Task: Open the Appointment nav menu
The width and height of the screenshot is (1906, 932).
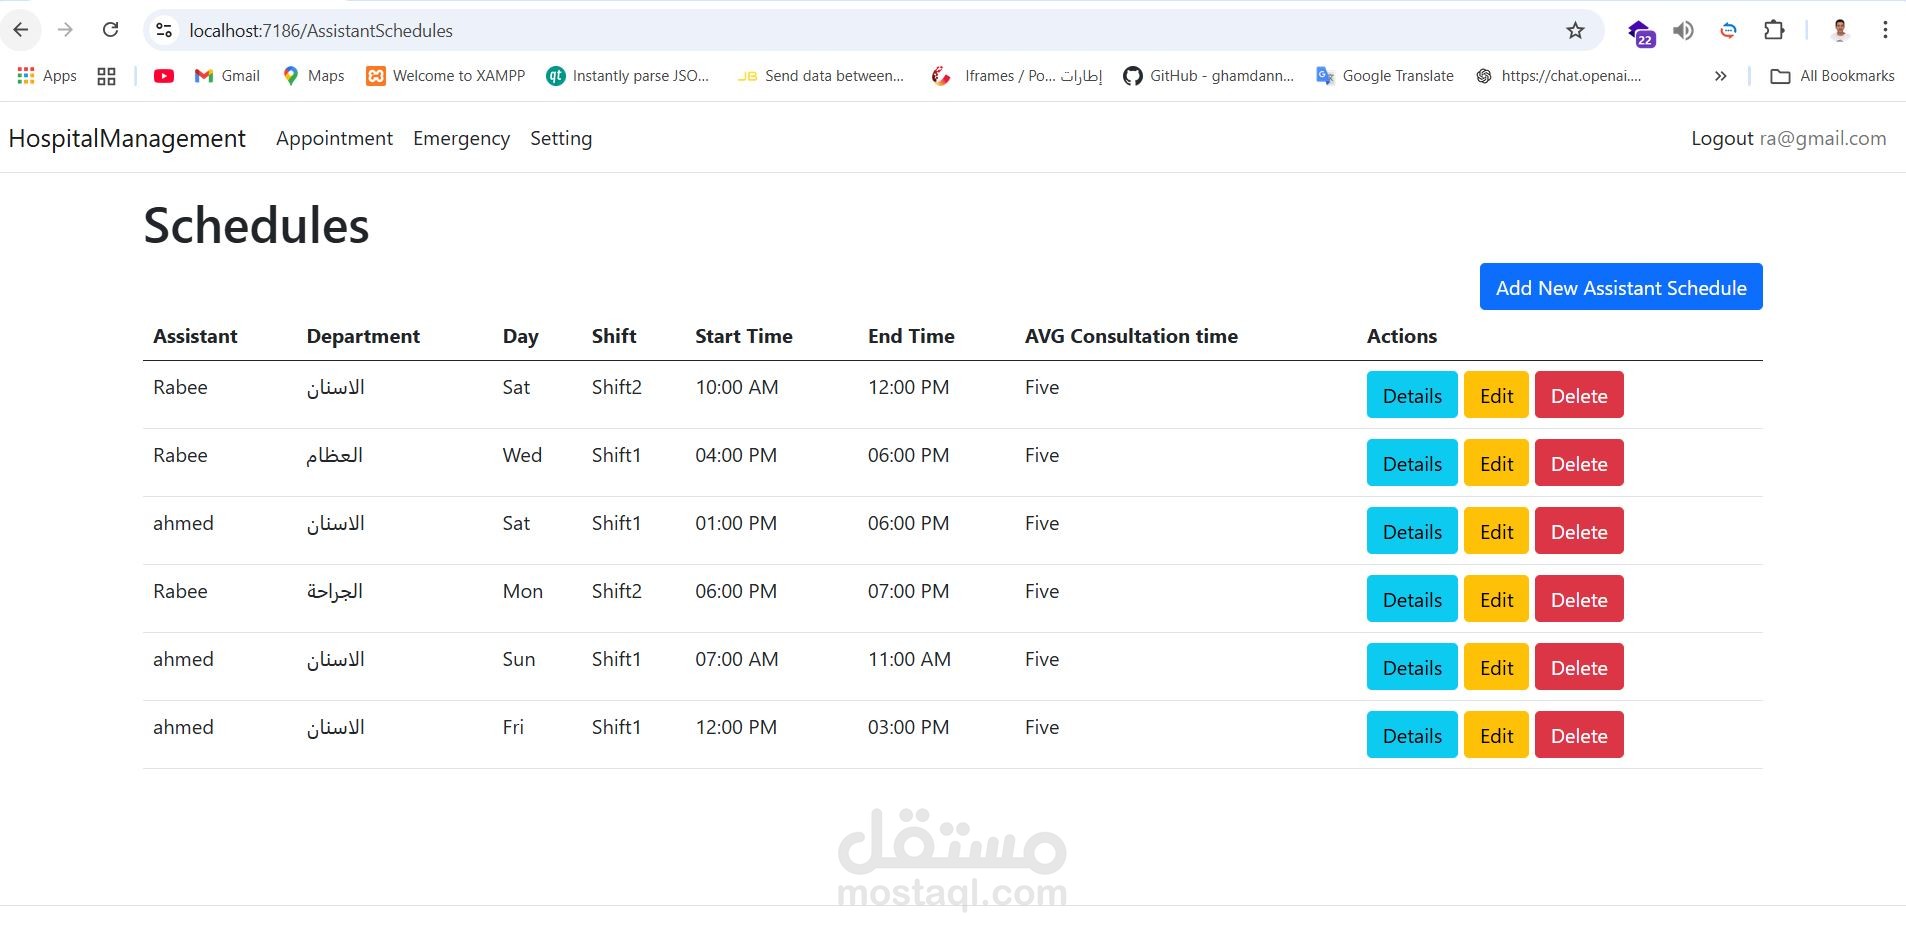Action: tap(334, 138)
